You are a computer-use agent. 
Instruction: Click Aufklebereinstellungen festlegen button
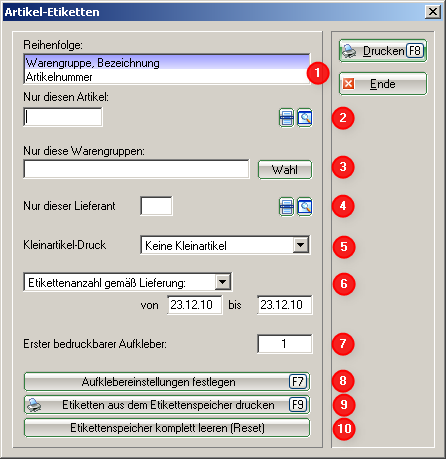(167, 382)
